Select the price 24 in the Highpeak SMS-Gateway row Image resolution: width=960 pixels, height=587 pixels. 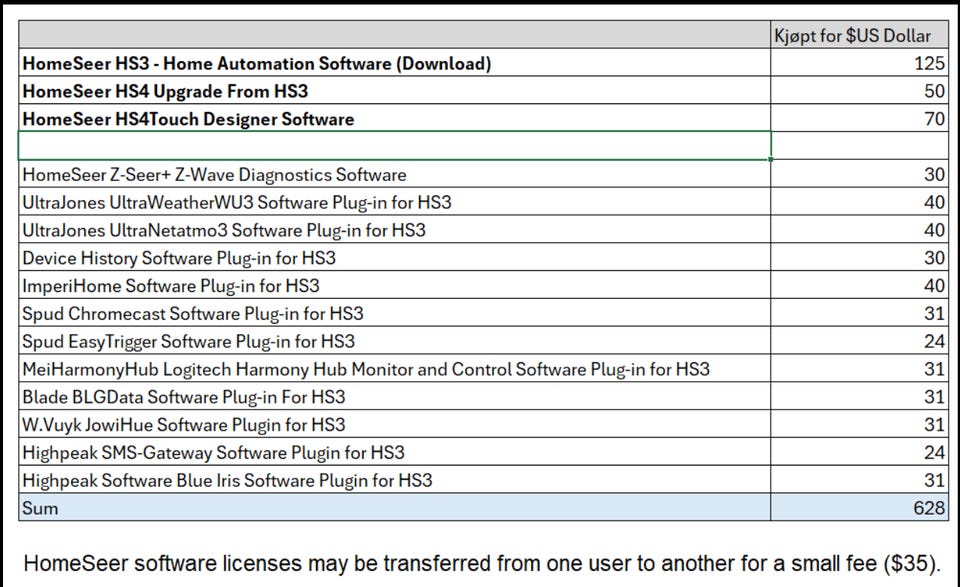pos(859,452)
